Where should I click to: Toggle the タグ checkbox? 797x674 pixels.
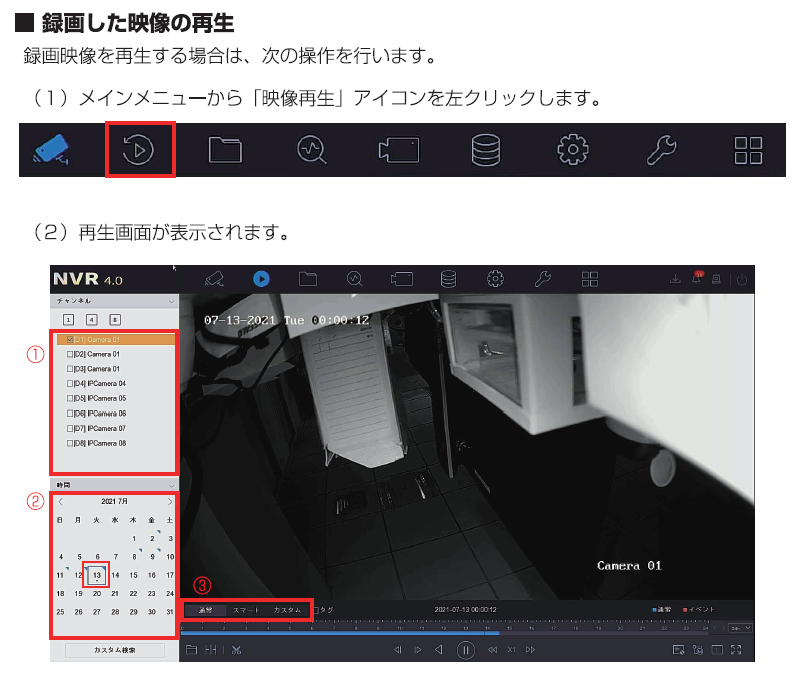click(x=316, y=609)
